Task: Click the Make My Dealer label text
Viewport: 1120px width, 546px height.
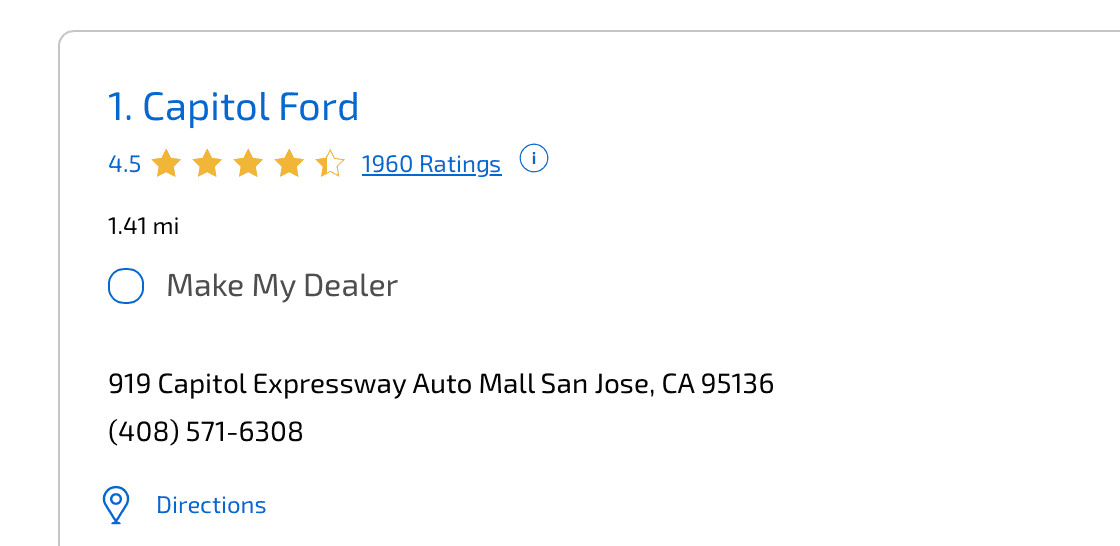Action: pos(282,286)
